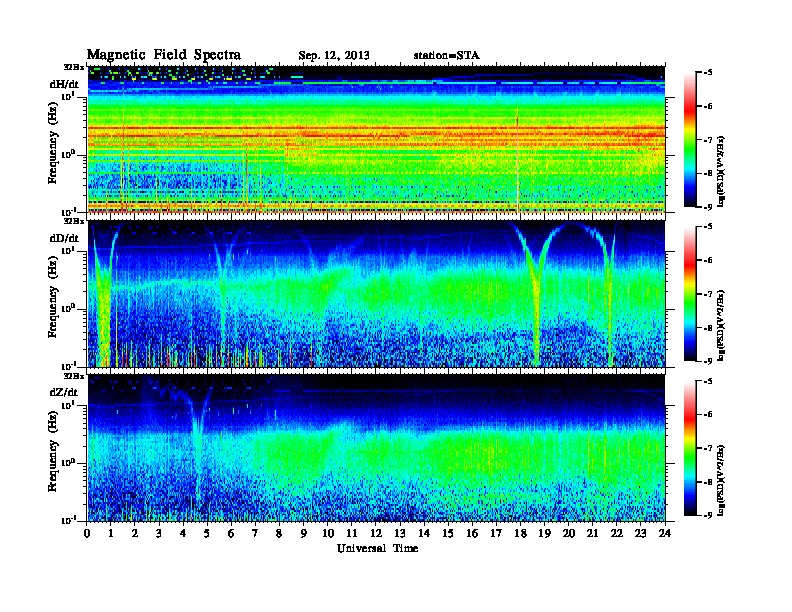Click the -7 value on the dD/dt color scale

708,294
